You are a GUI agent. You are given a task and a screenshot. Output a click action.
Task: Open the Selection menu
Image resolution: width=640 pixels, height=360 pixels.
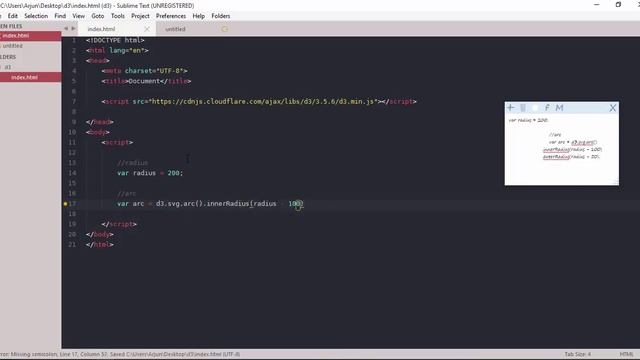pyautogui.click(x=36, y=16)
